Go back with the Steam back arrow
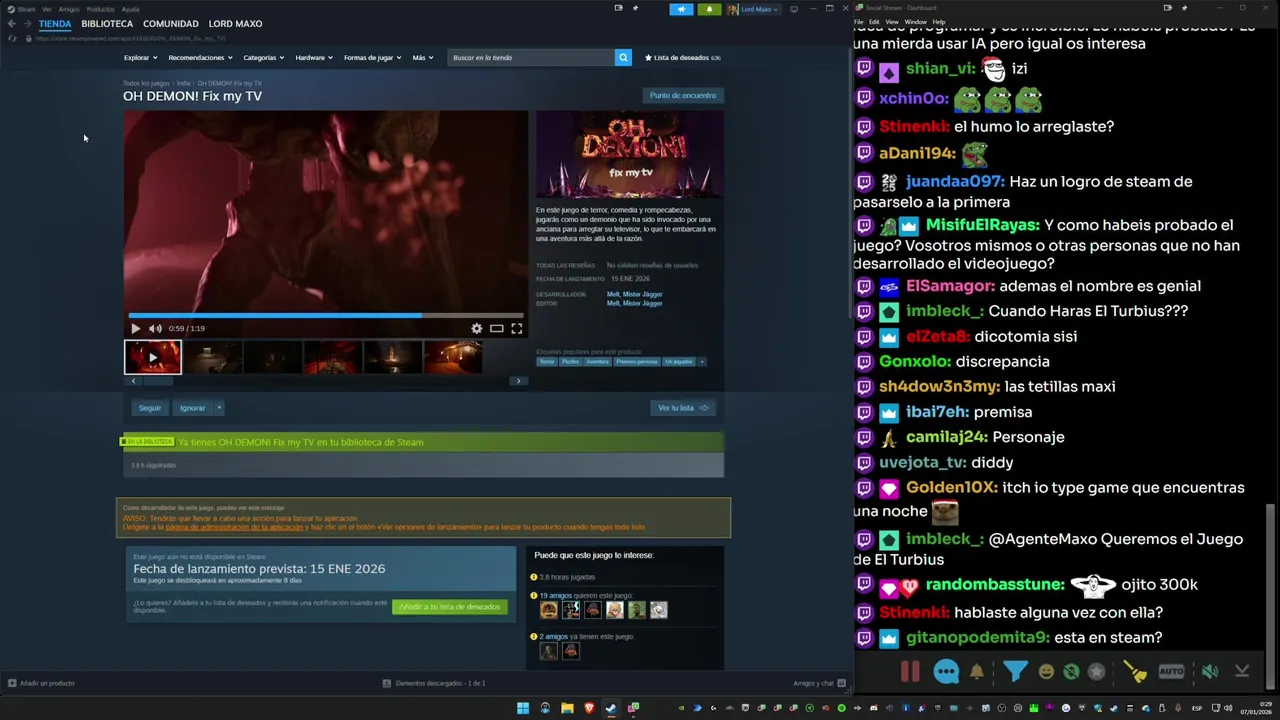The image size is (1280, 720). pyautogui.click(x=12, y=24)
